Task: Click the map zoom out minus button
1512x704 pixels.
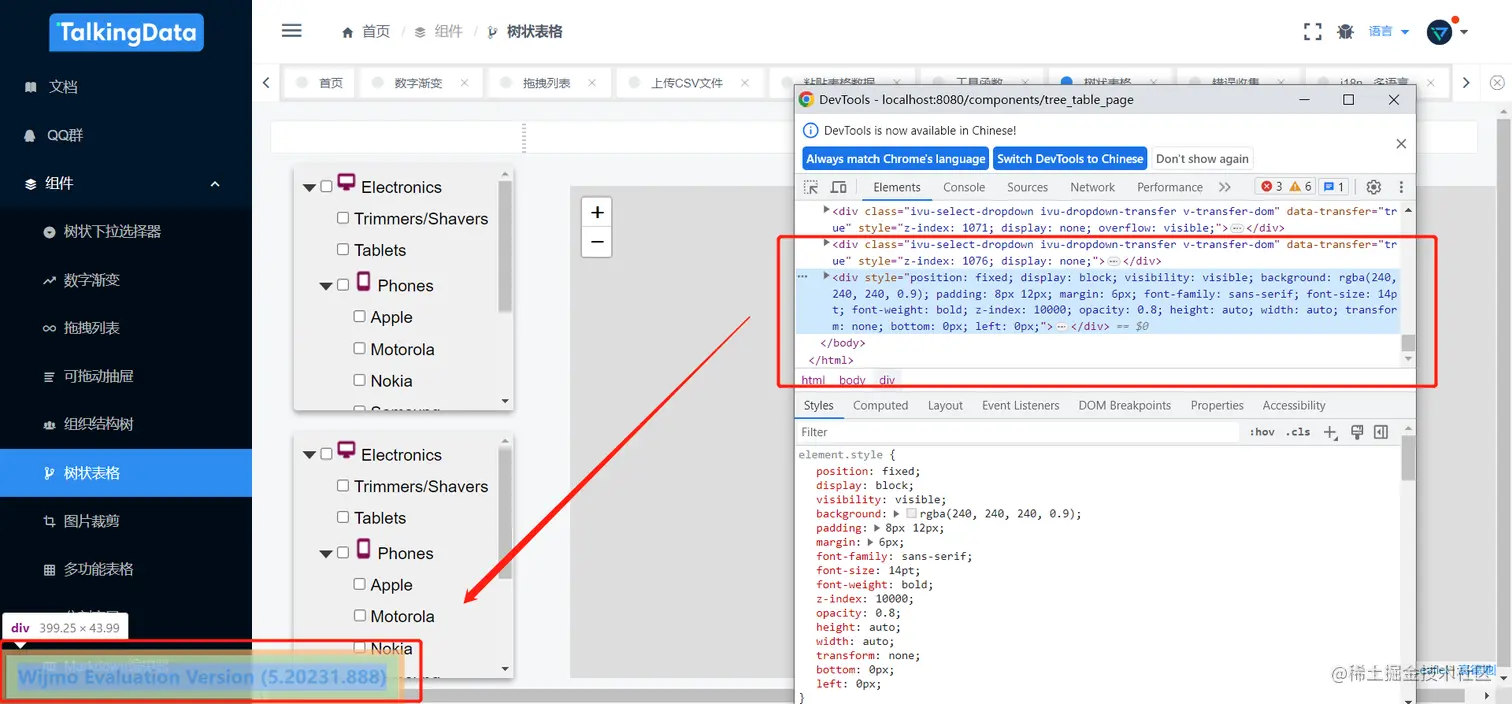Action: click(x=597, y=242)
